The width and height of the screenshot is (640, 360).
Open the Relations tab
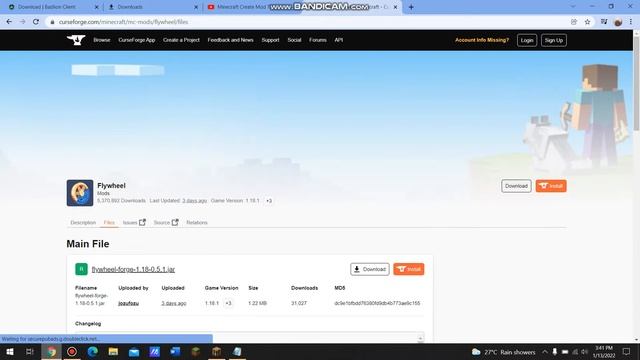(x=197, y=222)
